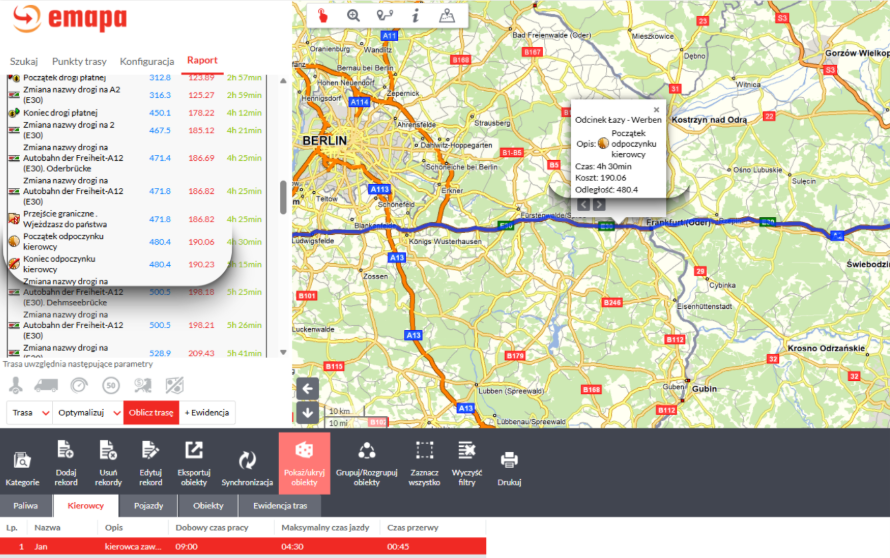Open the map info tool
890x558 pixels.
click(x=415, y=15)
